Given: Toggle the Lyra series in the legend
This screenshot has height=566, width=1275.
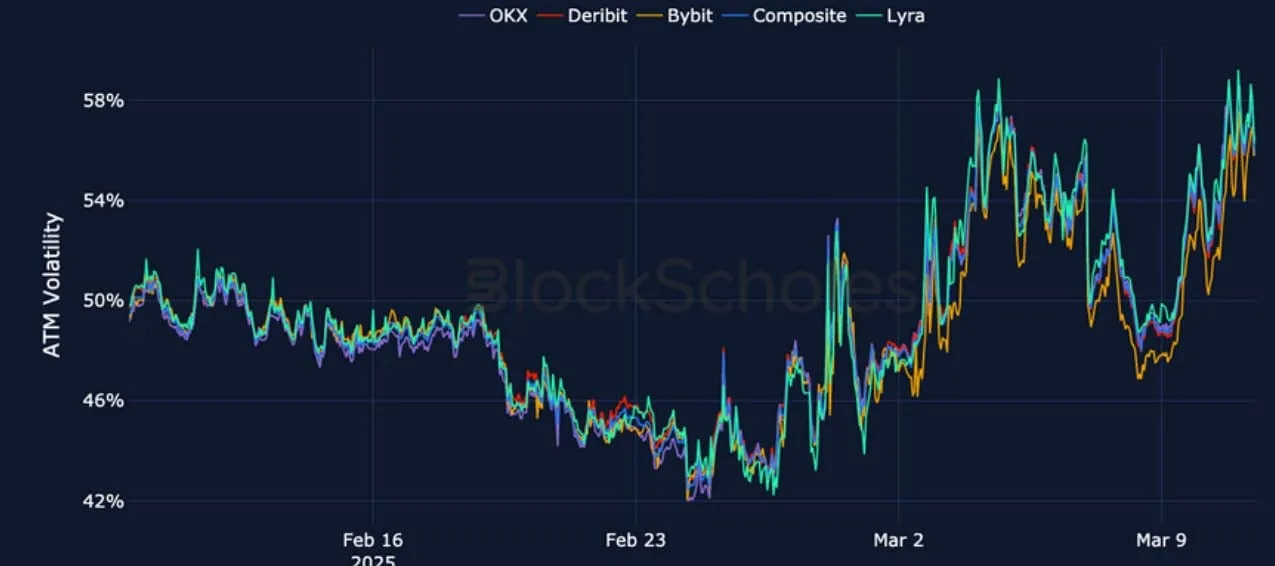Looking at the screenshot, I should pos(889,16).
